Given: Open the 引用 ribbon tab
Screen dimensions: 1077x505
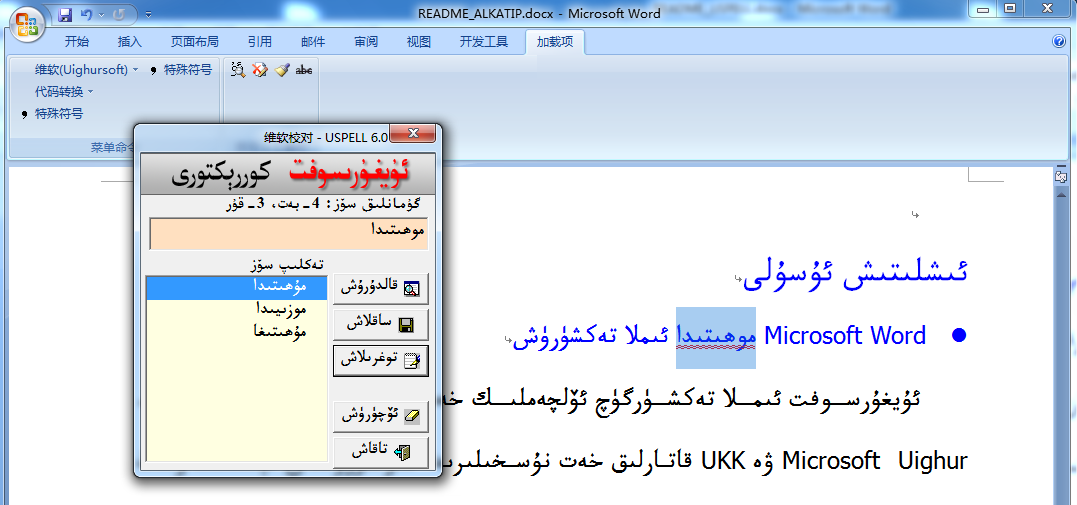Looking at the screenshot, I should click(x=260, y=42).
